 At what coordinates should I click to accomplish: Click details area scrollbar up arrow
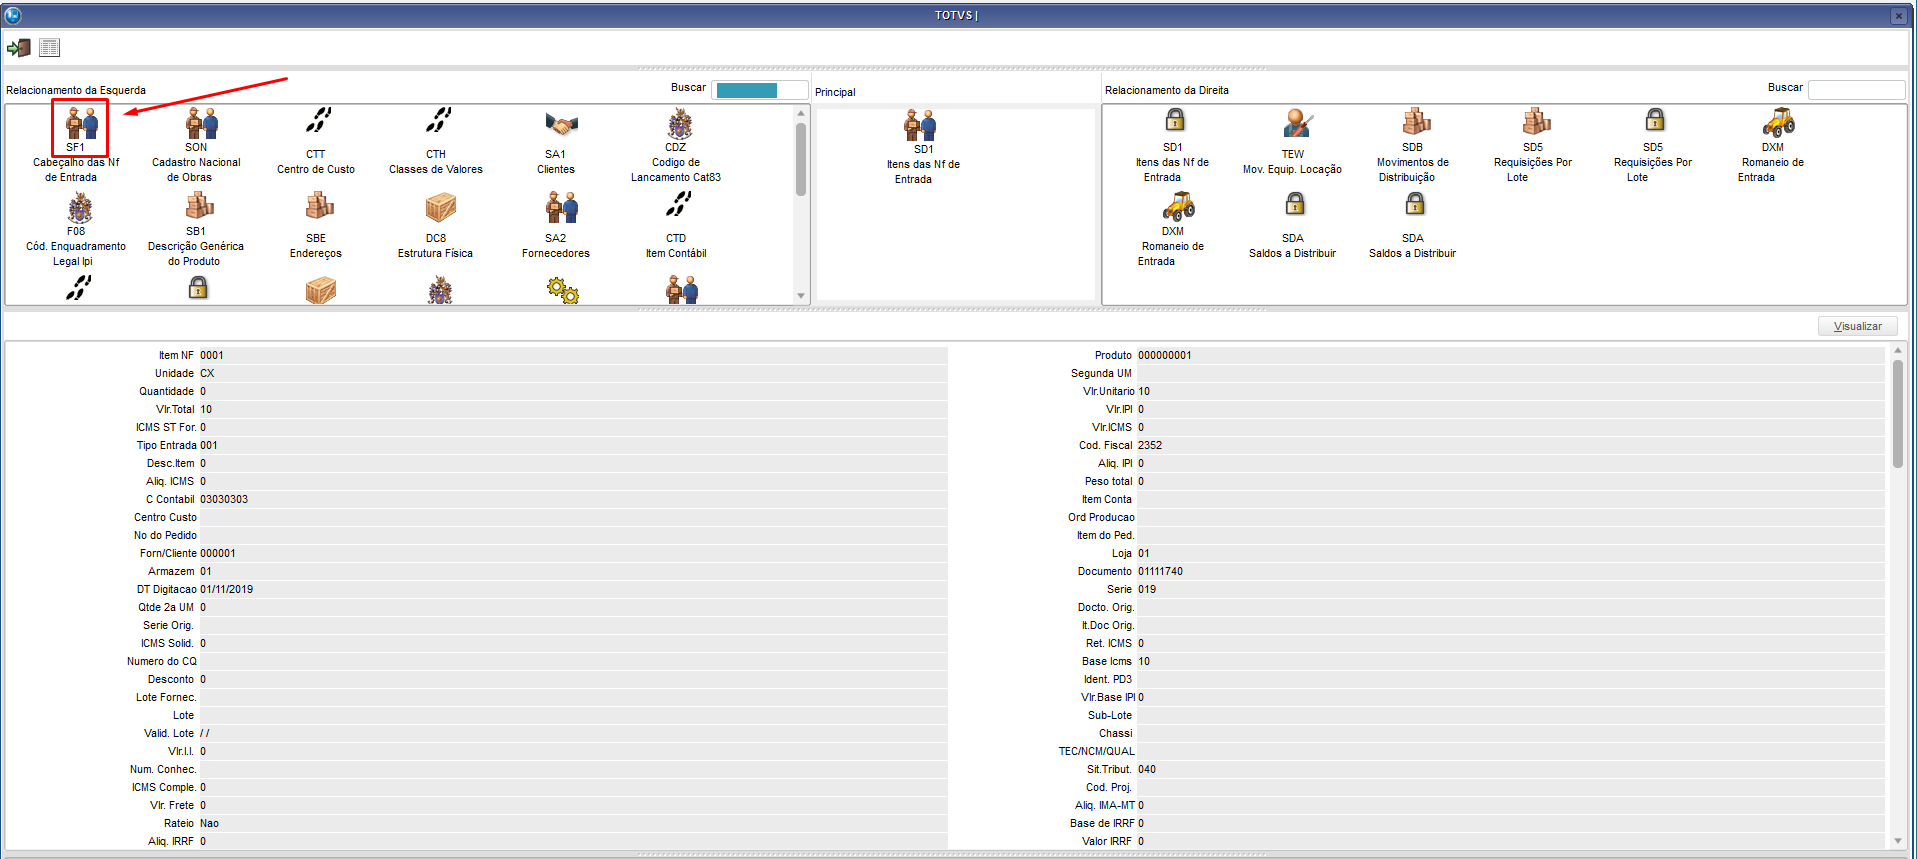(x=1897, y=351)
